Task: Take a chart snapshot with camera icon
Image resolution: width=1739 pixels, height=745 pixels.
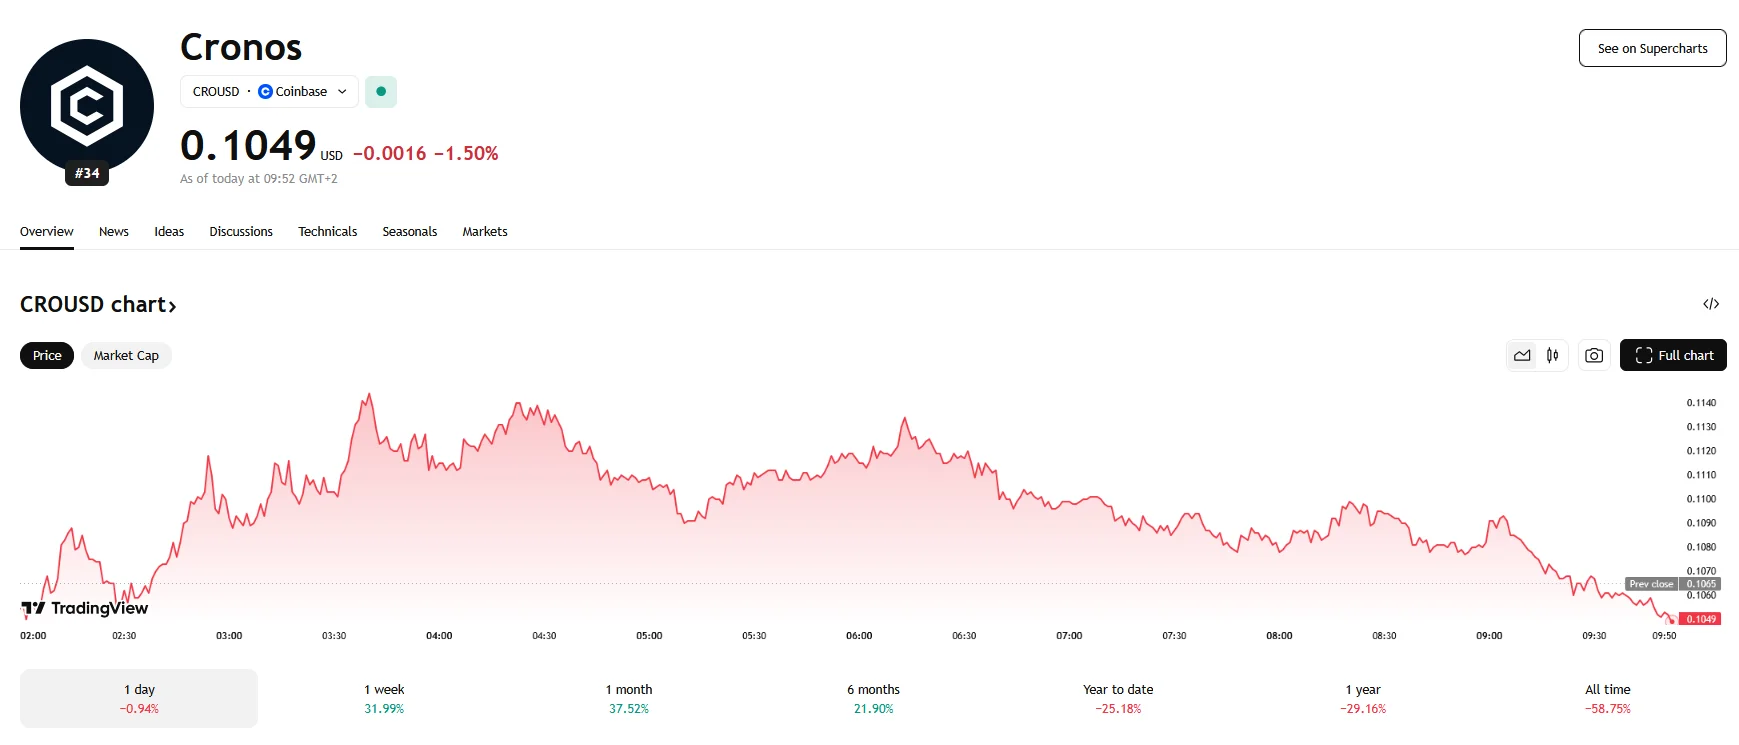Action: [x=1594, y=356]
